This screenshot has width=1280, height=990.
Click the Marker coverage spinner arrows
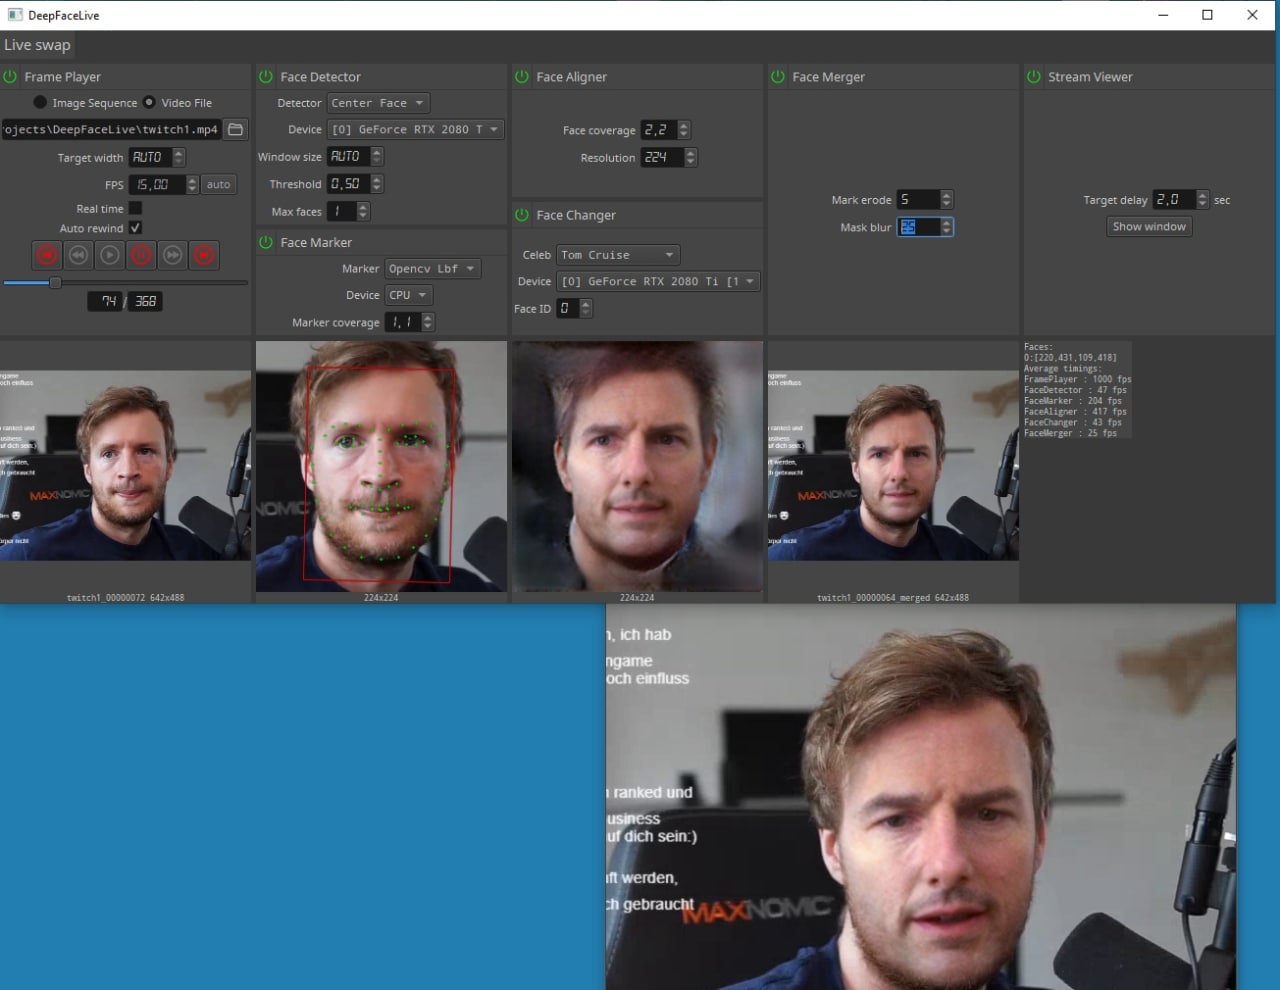428,322
